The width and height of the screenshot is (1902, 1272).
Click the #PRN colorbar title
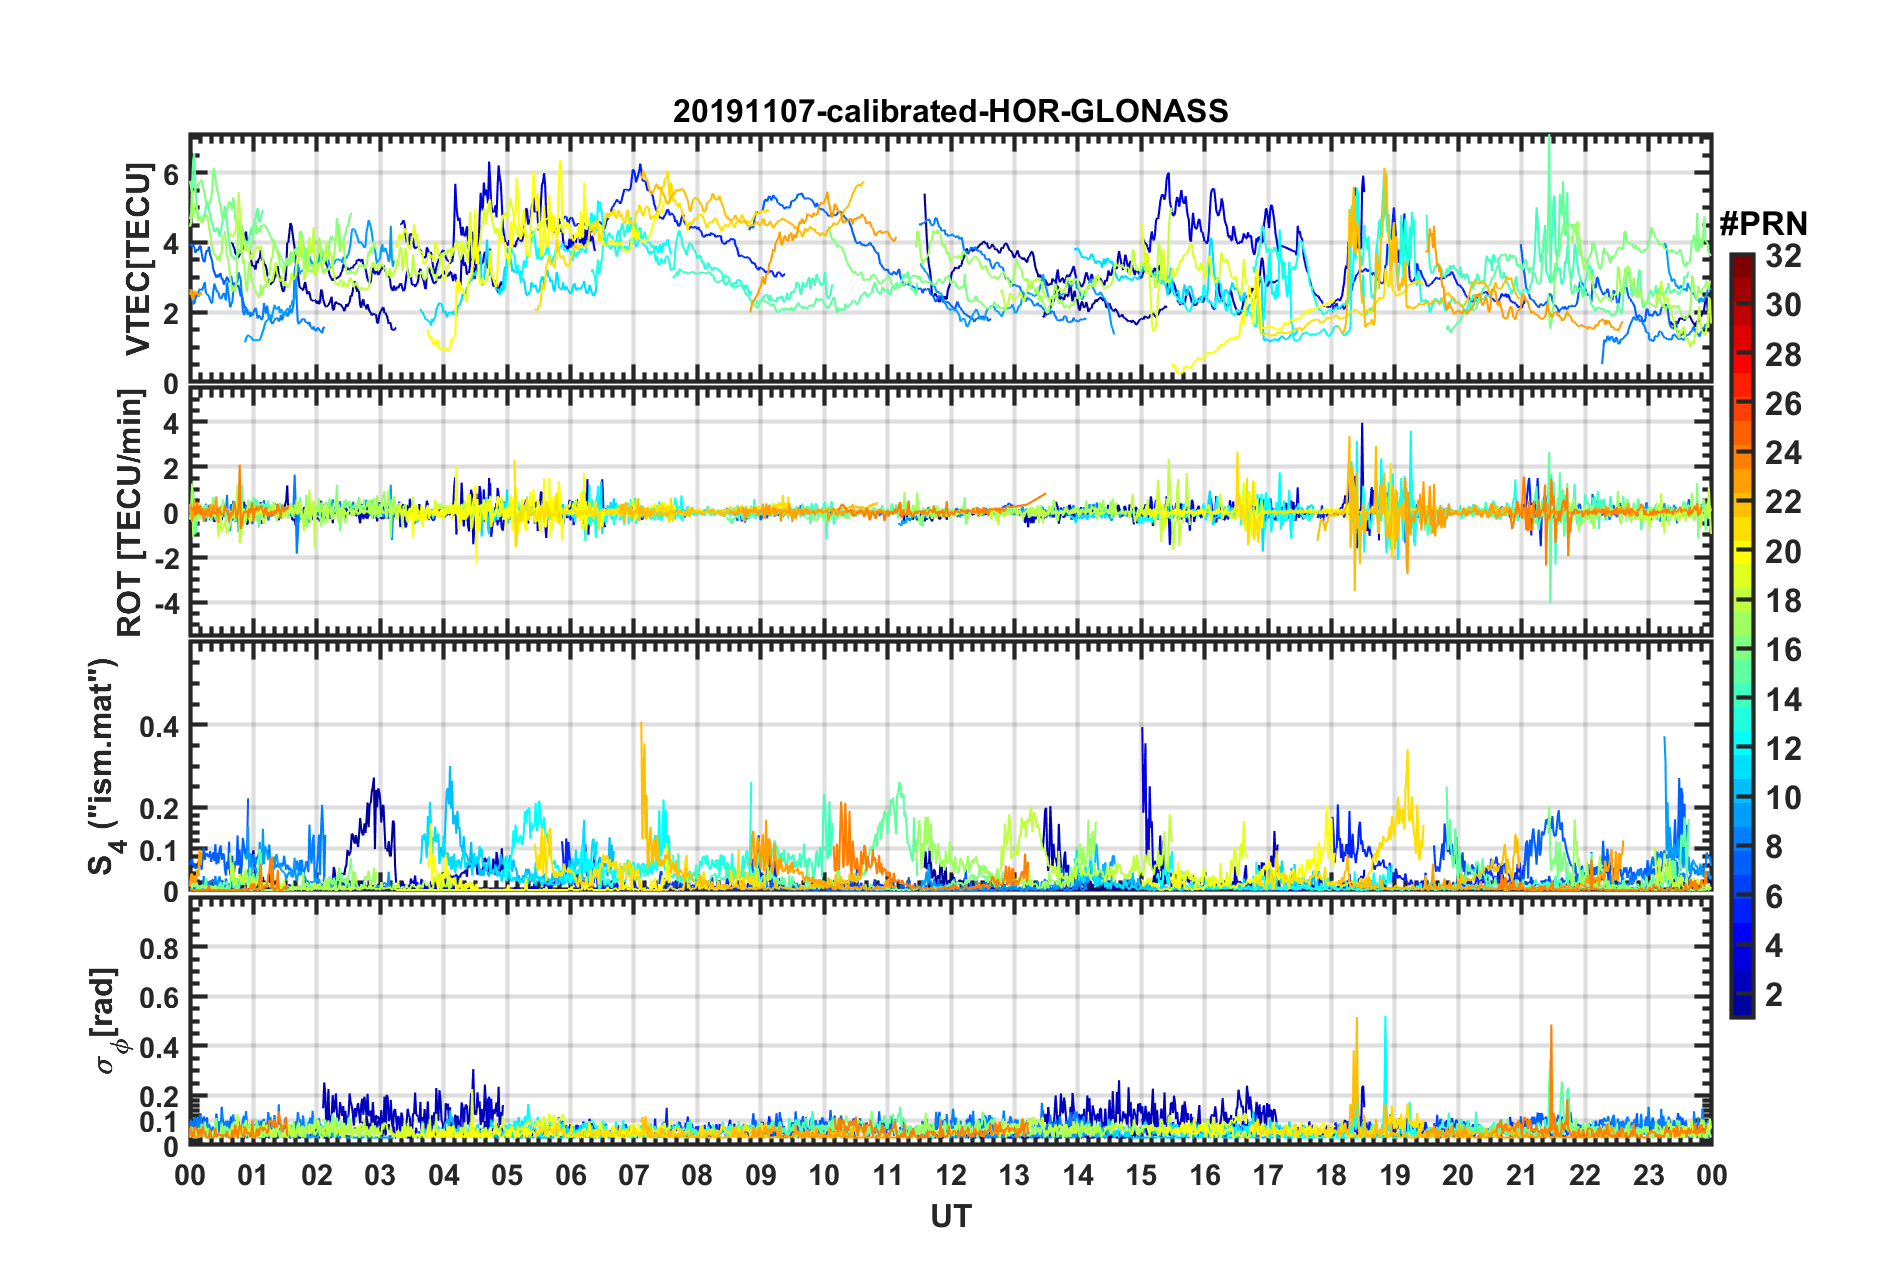pyautogui.click(x=1763, y=224)
